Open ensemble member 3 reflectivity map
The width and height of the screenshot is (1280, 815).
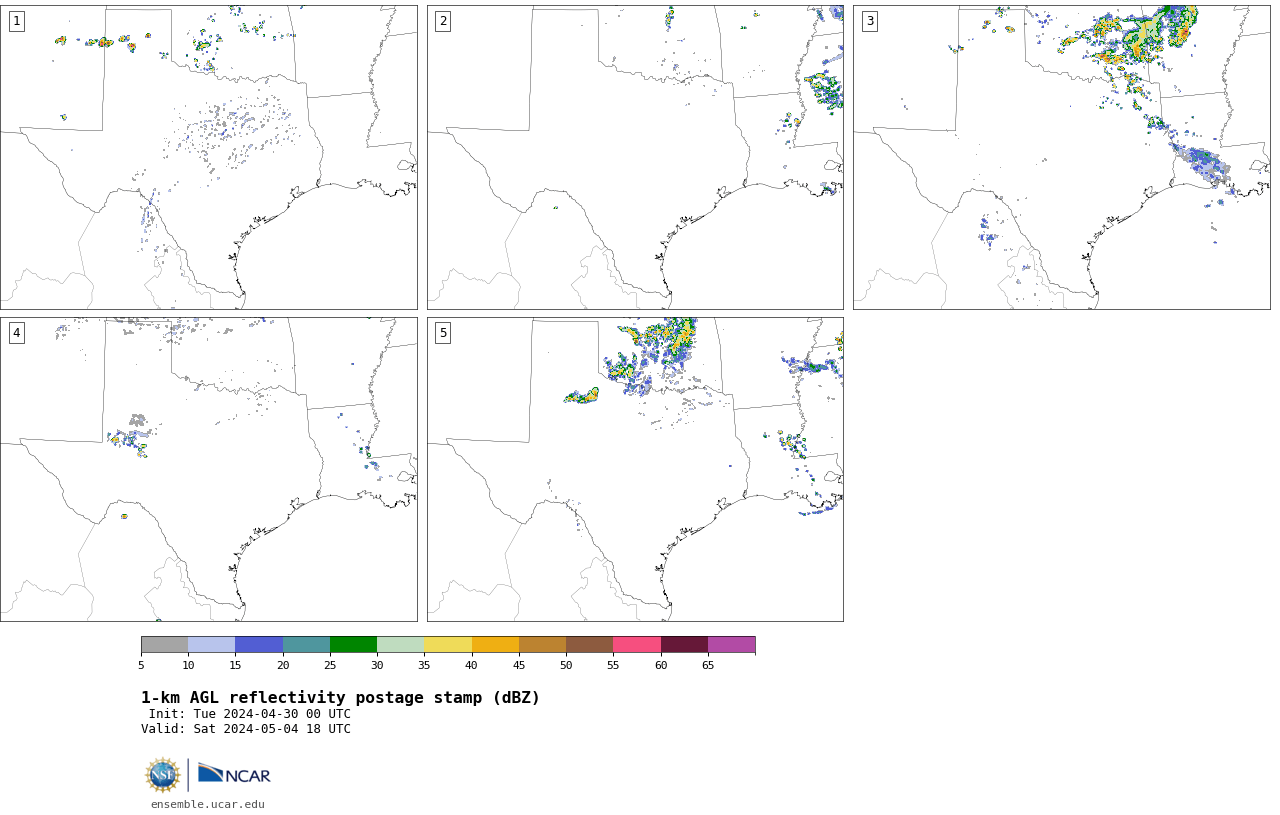(1061, 157)
